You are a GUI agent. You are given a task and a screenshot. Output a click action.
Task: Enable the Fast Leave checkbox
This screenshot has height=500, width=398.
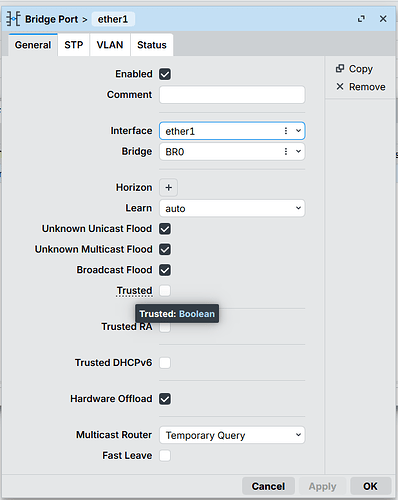(165, 455)
